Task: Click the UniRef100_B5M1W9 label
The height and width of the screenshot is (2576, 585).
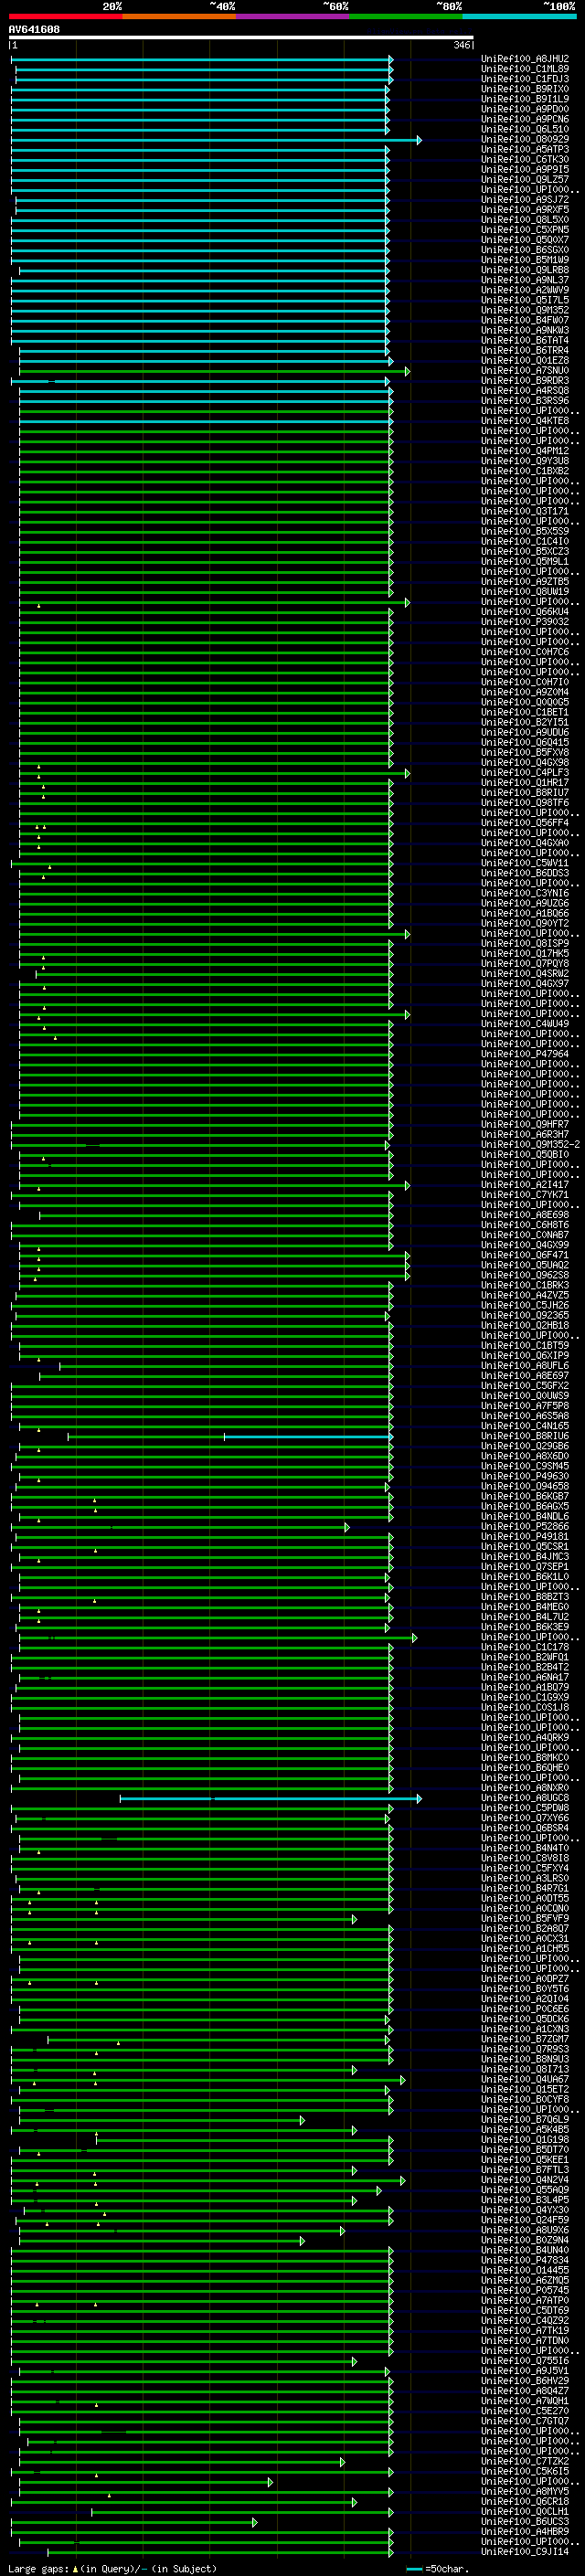Action: pyautogui.click(x=525, y=260)
